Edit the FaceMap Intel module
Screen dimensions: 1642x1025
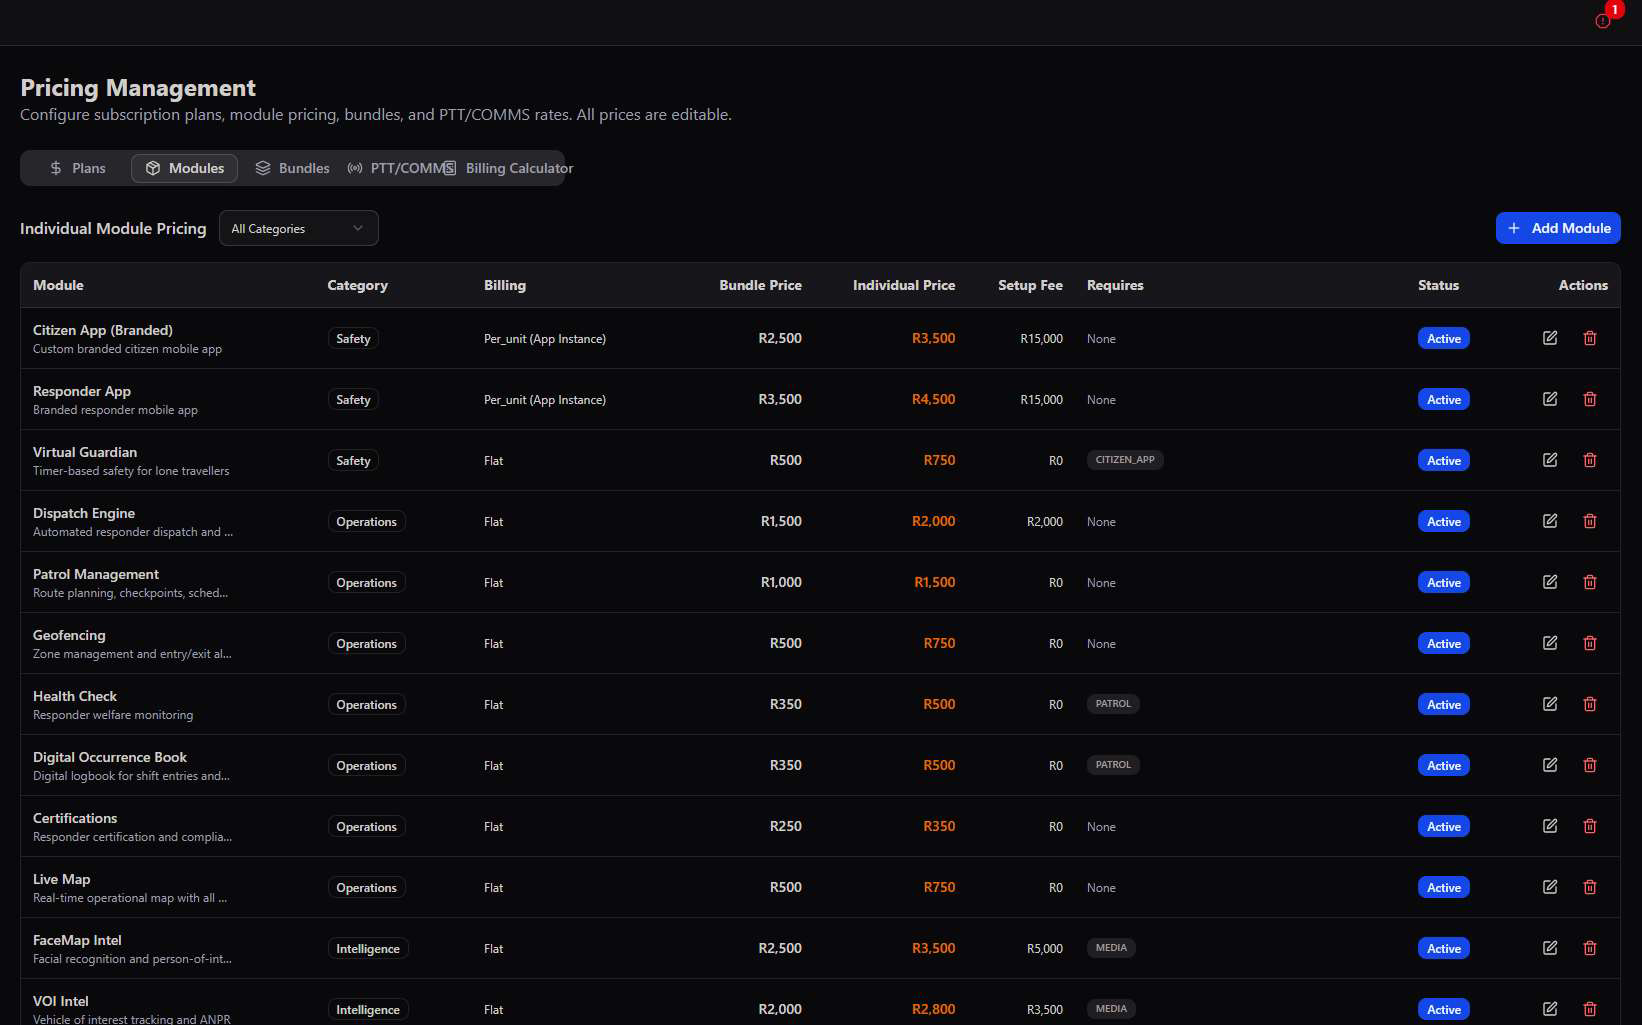click(1550, 948)
